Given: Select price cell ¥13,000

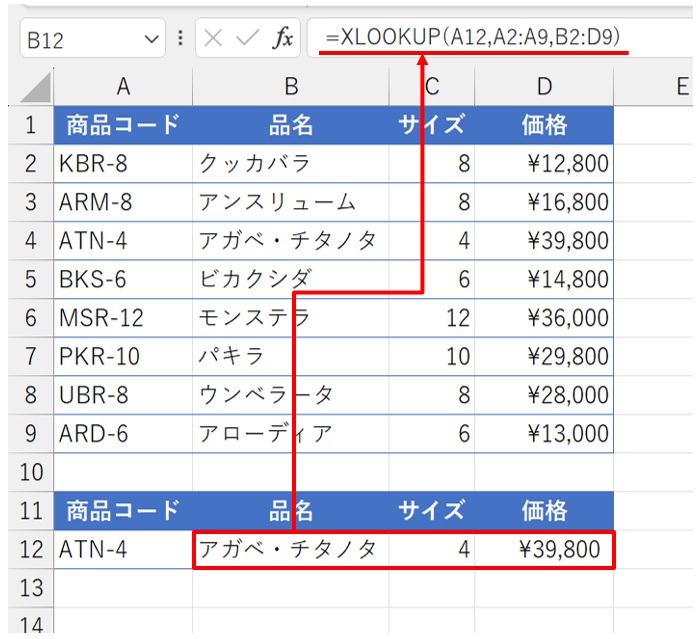Looking at the screenshot, I should point(544,434).
